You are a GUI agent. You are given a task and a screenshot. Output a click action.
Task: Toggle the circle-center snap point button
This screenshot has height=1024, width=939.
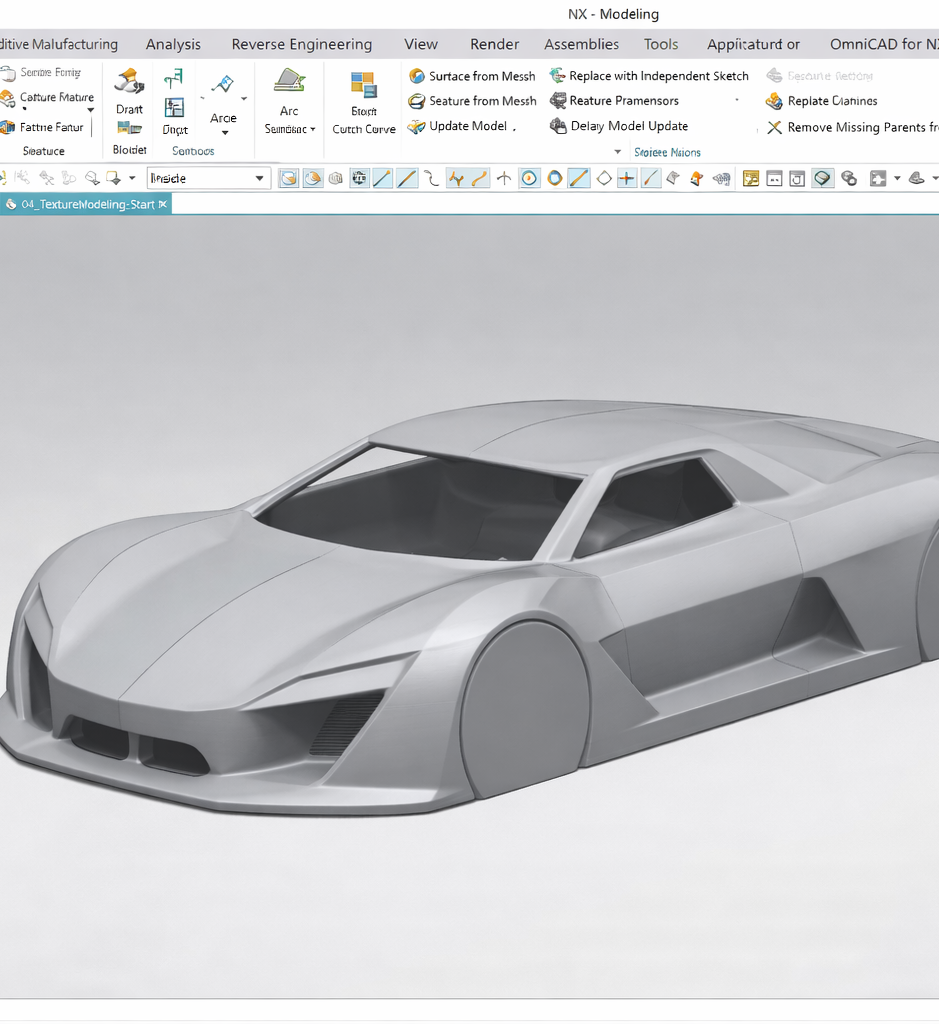[x=529, y=179]
